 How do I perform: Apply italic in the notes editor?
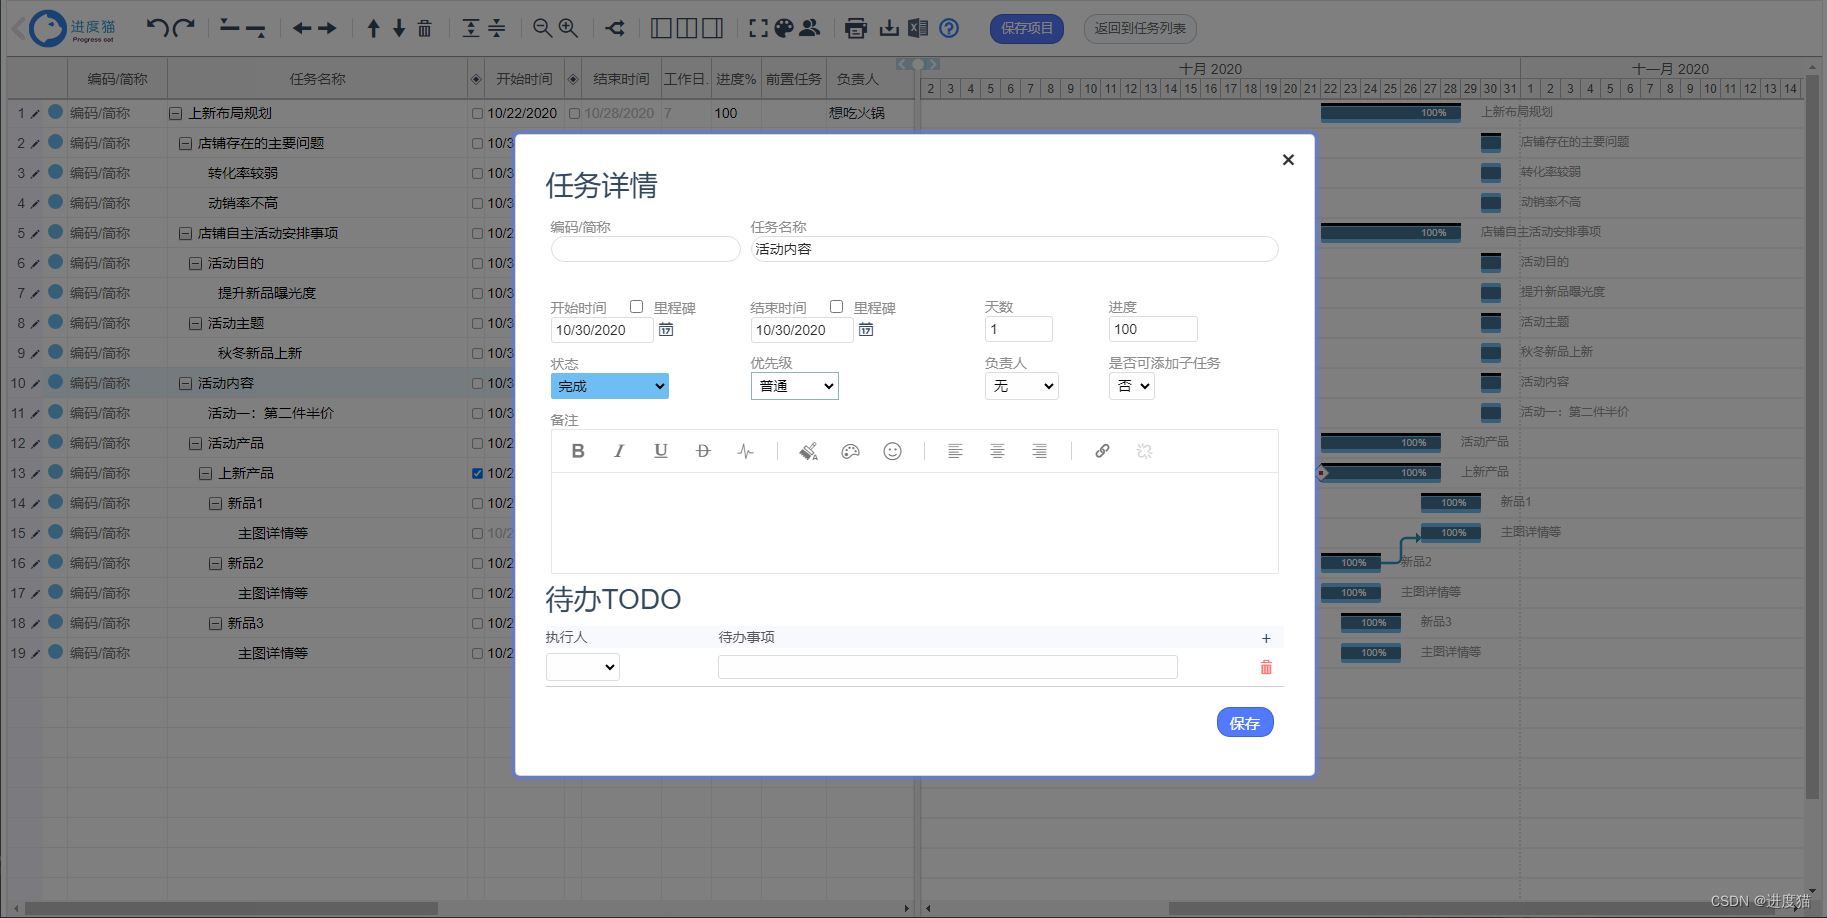pos(619,451)
